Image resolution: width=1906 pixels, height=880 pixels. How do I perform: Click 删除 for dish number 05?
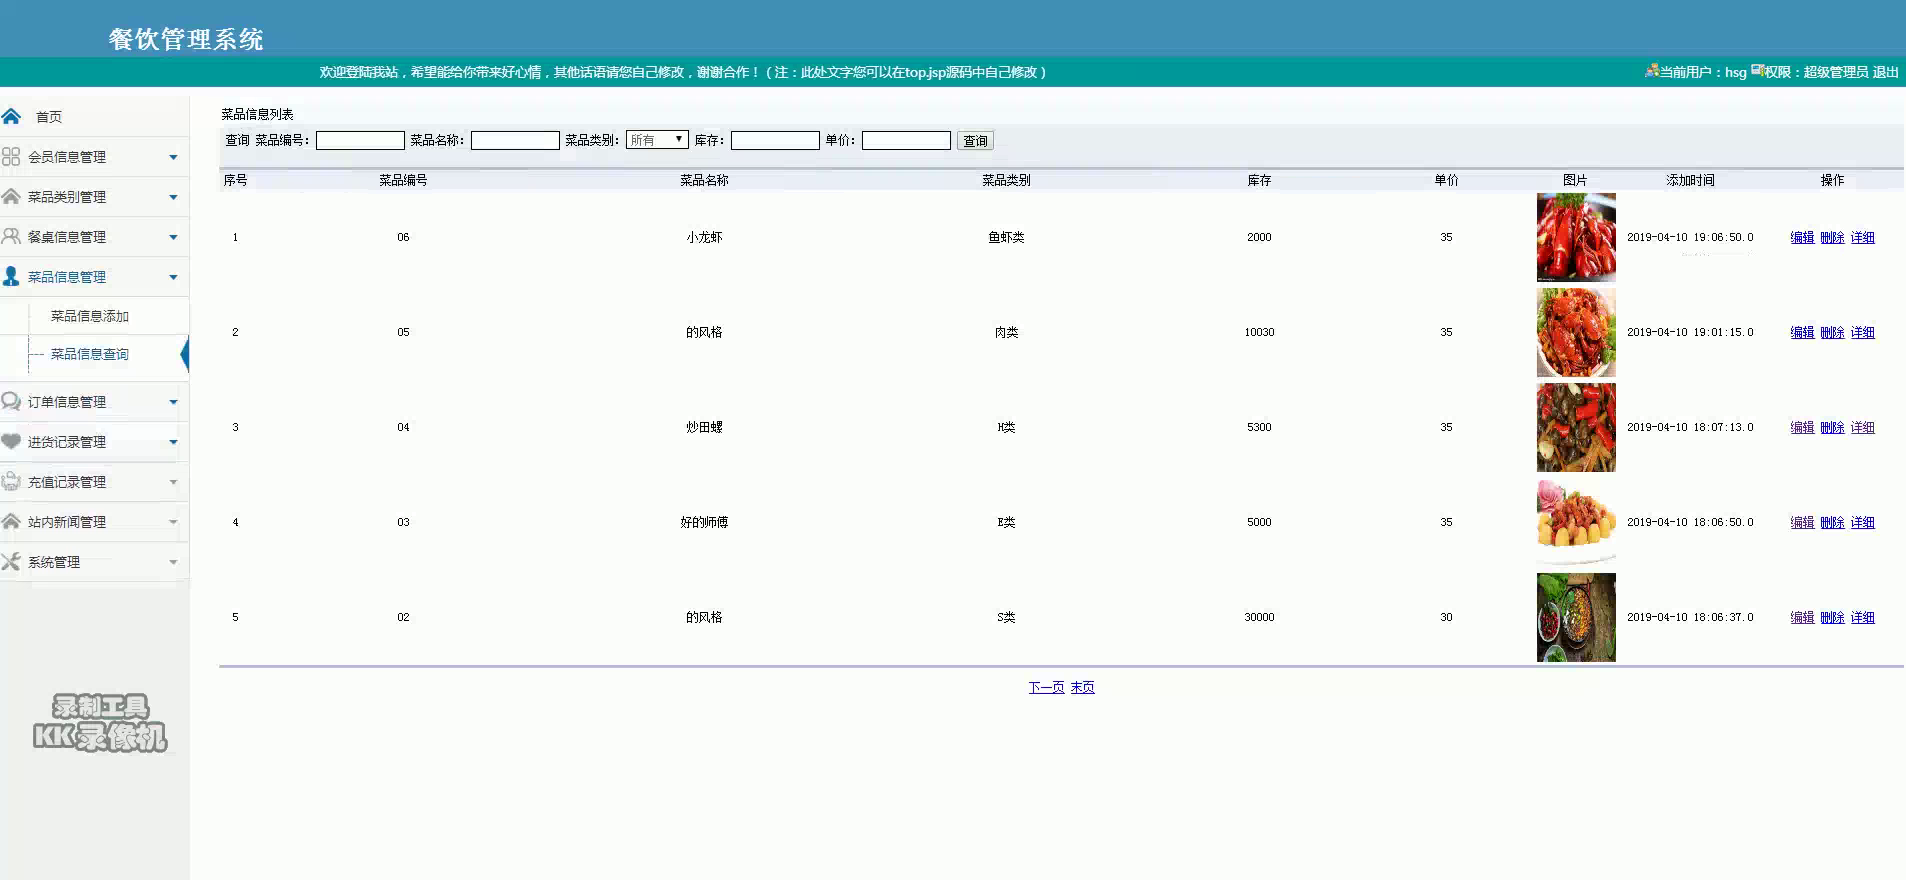click(x=1832, y=332)
